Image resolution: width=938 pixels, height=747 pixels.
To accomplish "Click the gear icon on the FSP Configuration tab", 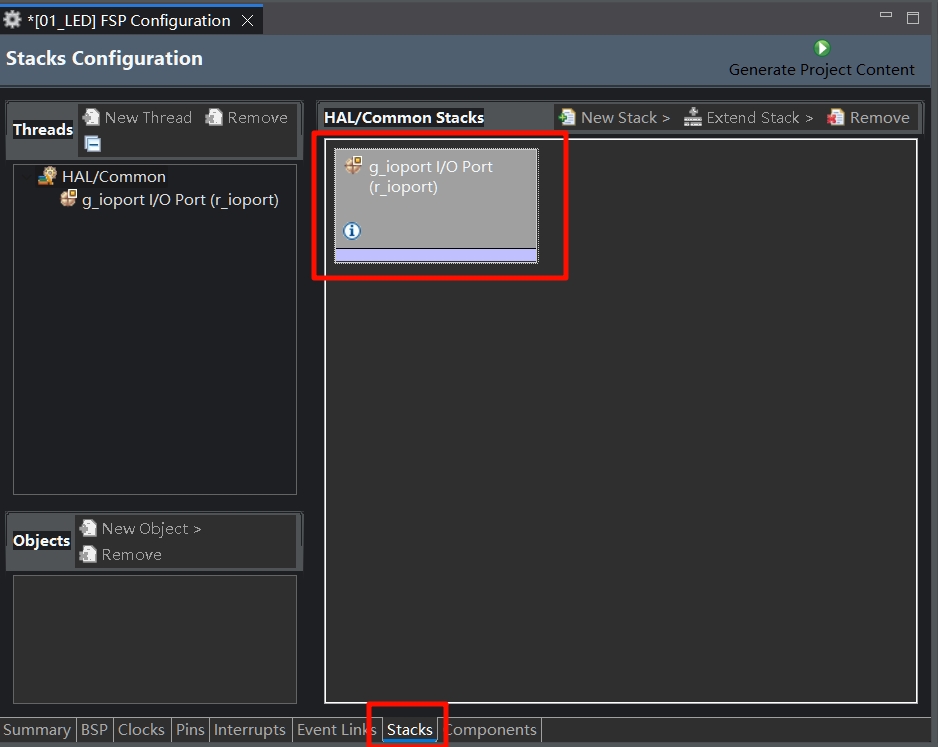I will click(x=13, y=20).
